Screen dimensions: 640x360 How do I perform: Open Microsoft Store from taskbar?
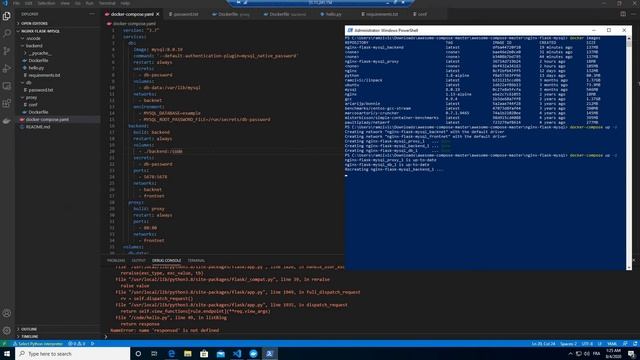204,353
